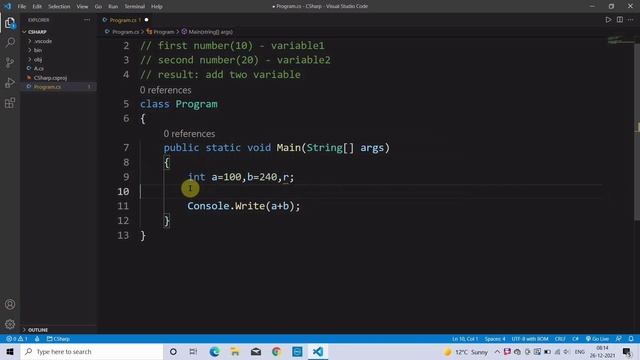Image resolution: width=640 pixels, height=360 pixels.
Task: Click the unsaved dot on Program.cs tab
Action: (146, 20)
